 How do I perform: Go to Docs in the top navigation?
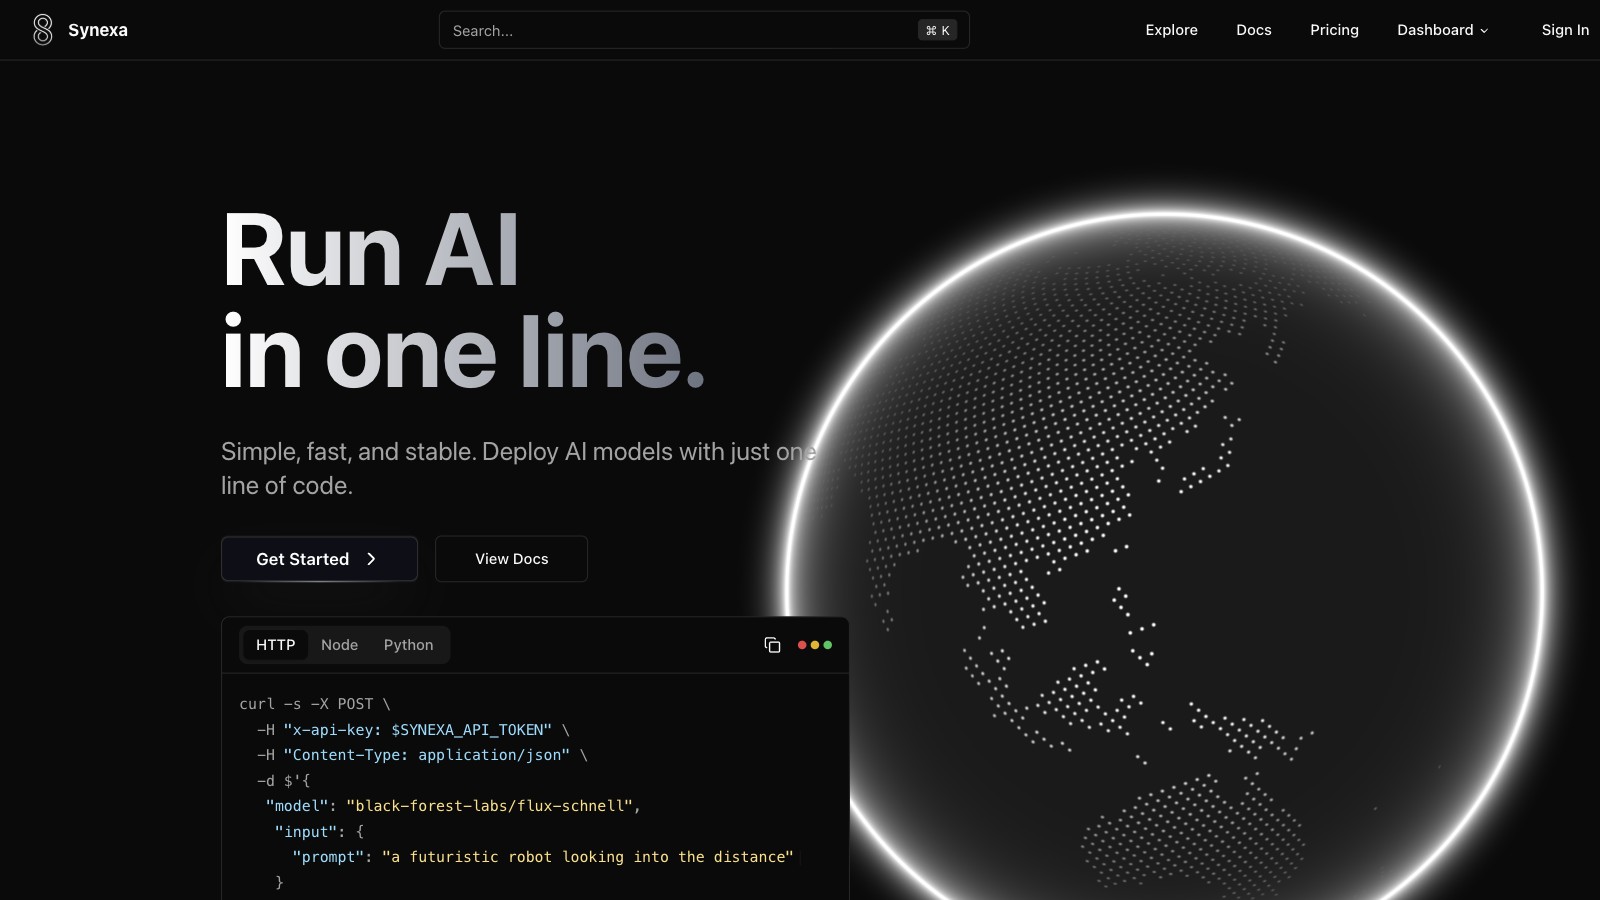coord(1253,30)
